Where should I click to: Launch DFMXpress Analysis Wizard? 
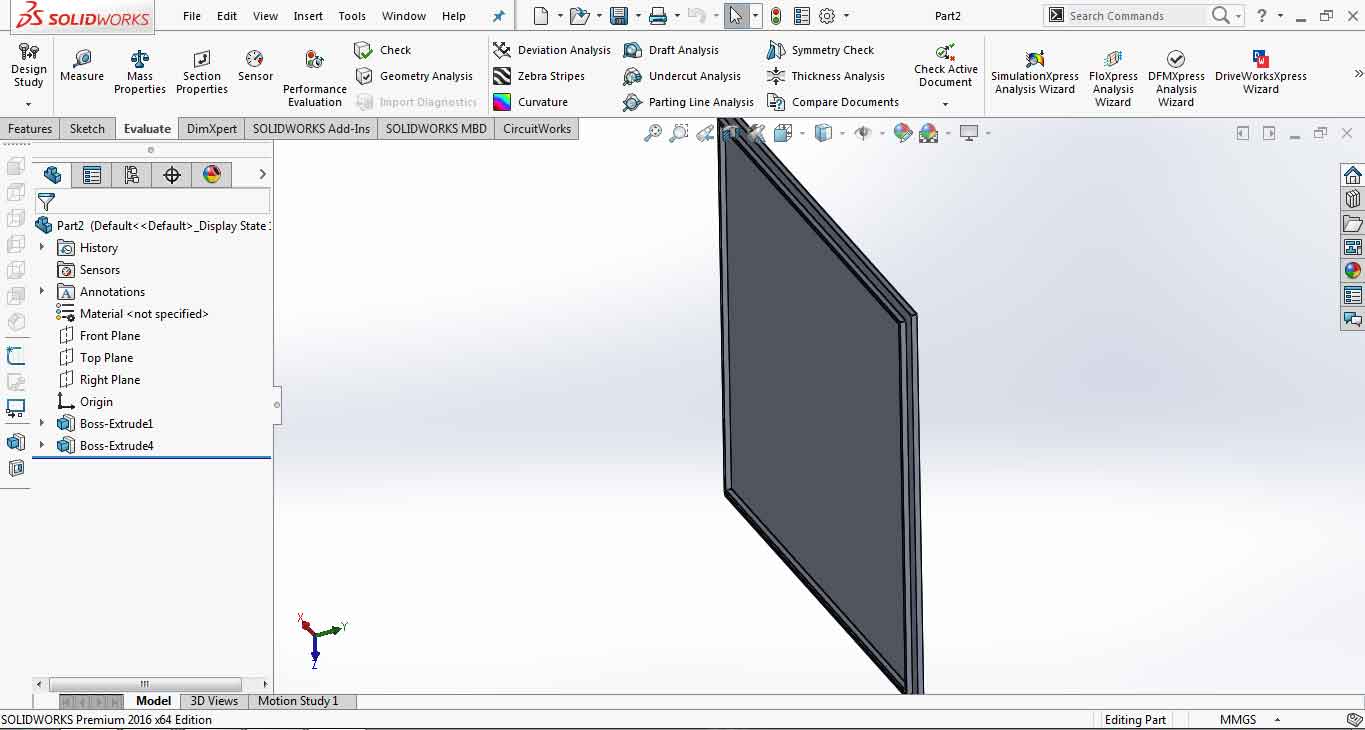point(1176,78)
